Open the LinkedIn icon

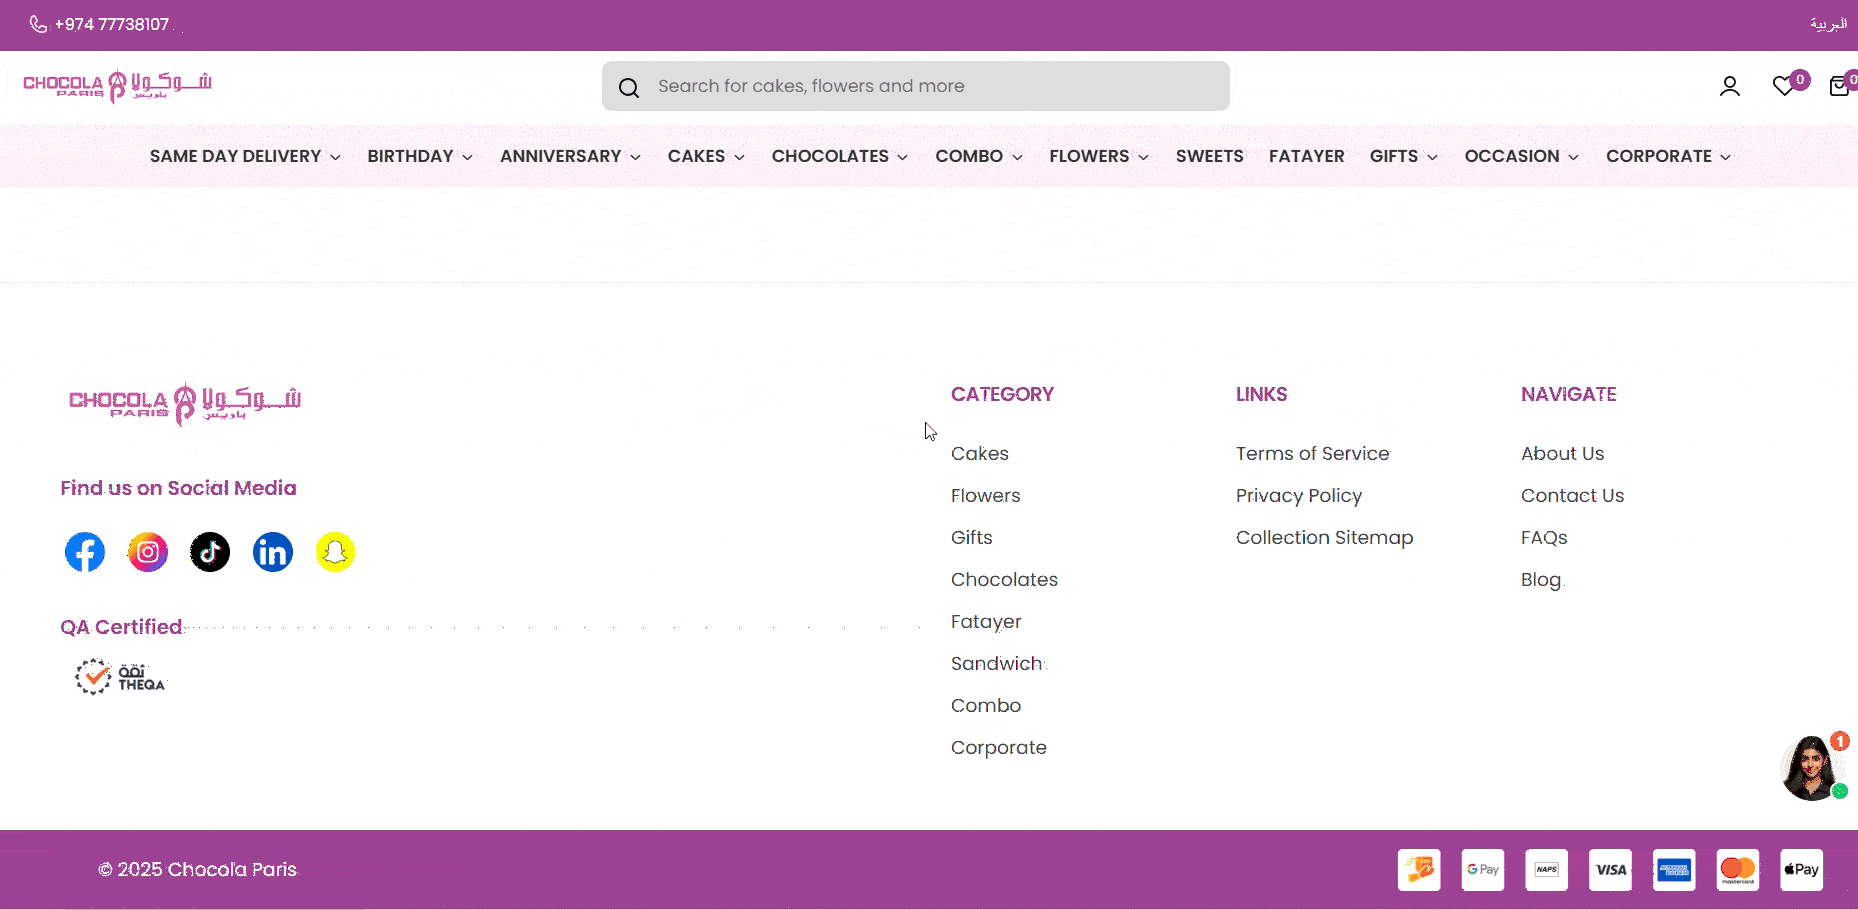[272, 551]
